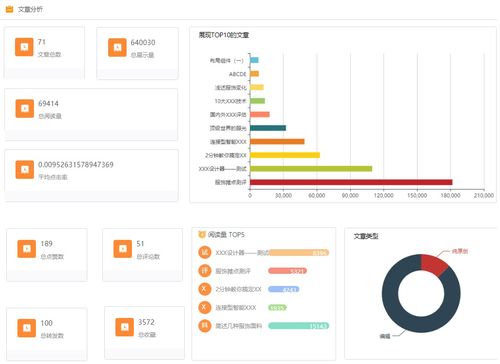Click the 展现TOP10的文章 chart title
The height and width of the screenshot is (364, 500).
pos(224,35)
